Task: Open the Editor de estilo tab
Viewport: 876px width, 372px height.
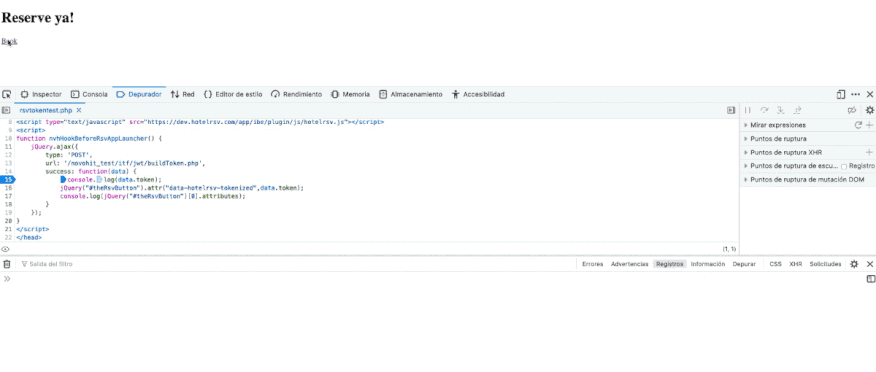Action: point(233,94)
